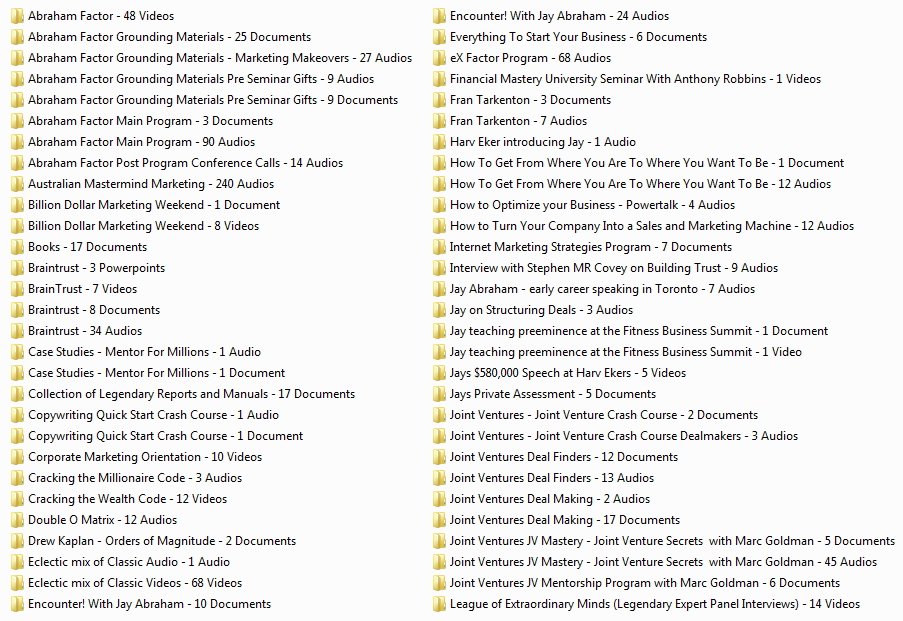Select Jay teaching preeminence Fitness Summit - 1 Video
Image resolution: width=903 pixels, height=621 pixels.
coord(625,352)
